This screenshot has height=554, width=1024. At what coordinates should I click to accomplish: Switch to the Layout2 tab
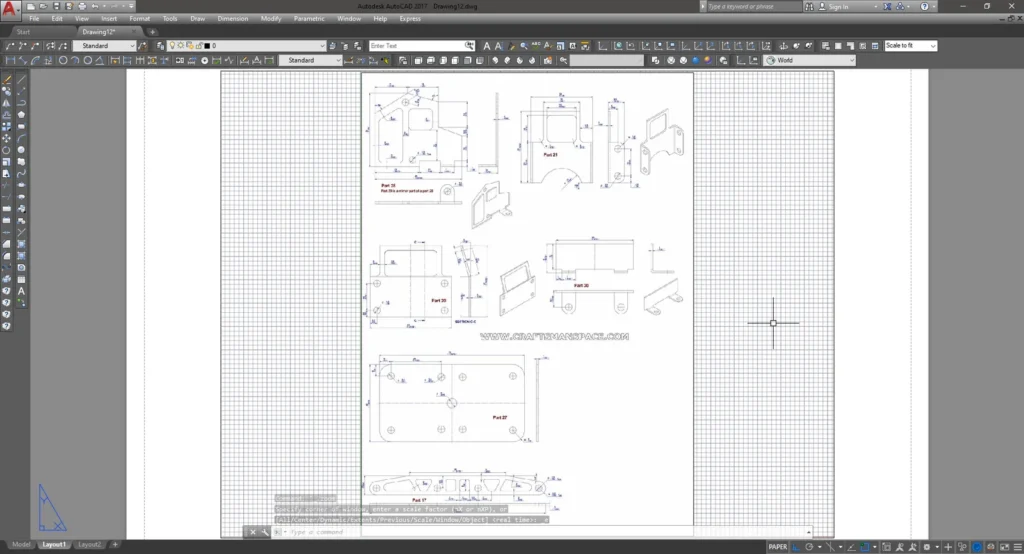(x=90, y=545)
